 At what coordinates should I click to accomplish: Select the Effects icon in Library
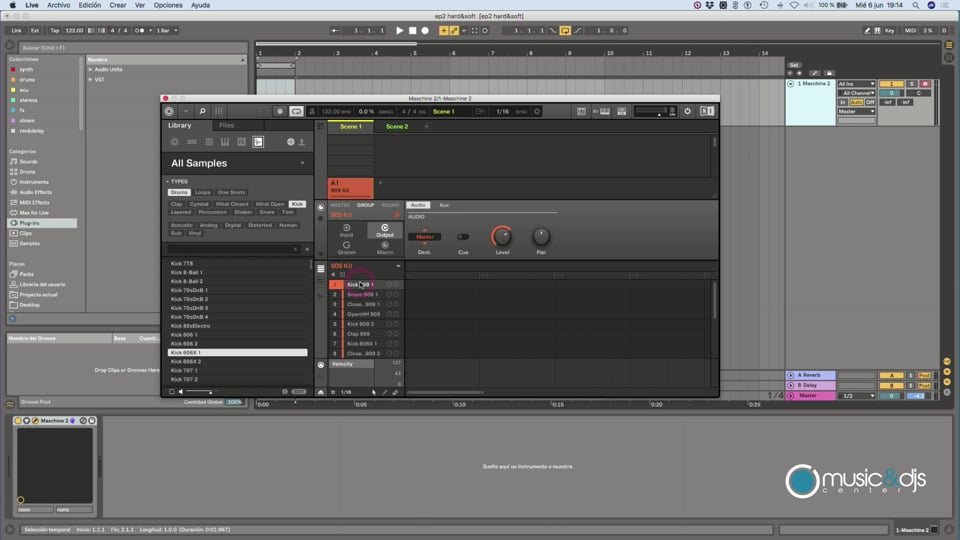[x=241, y=142]
